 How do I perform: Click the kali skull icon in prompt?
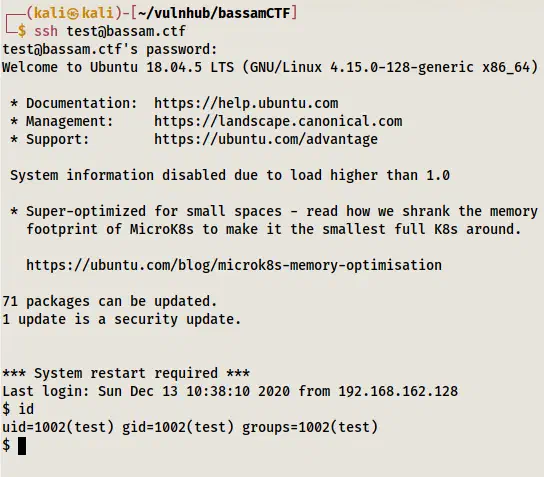(x=73, y=14)
